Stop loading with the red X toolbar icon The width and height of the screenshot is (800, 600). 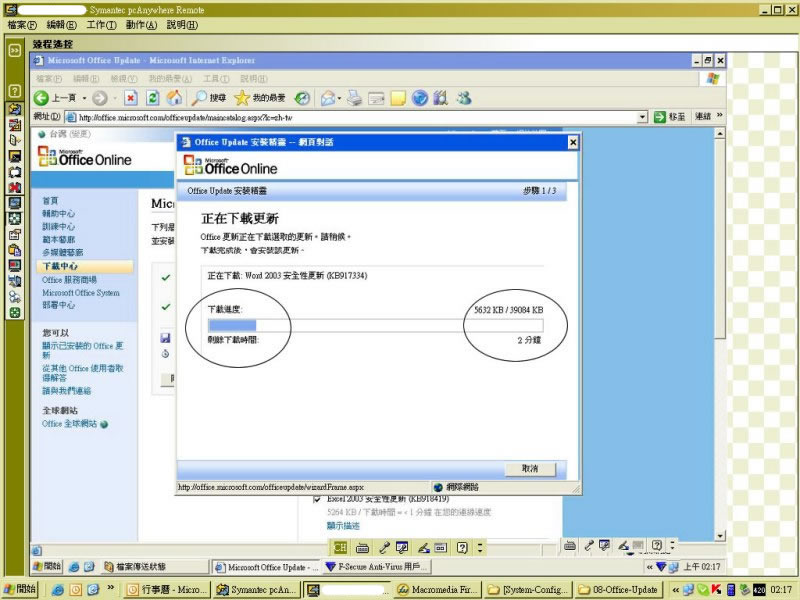[131, 98]
